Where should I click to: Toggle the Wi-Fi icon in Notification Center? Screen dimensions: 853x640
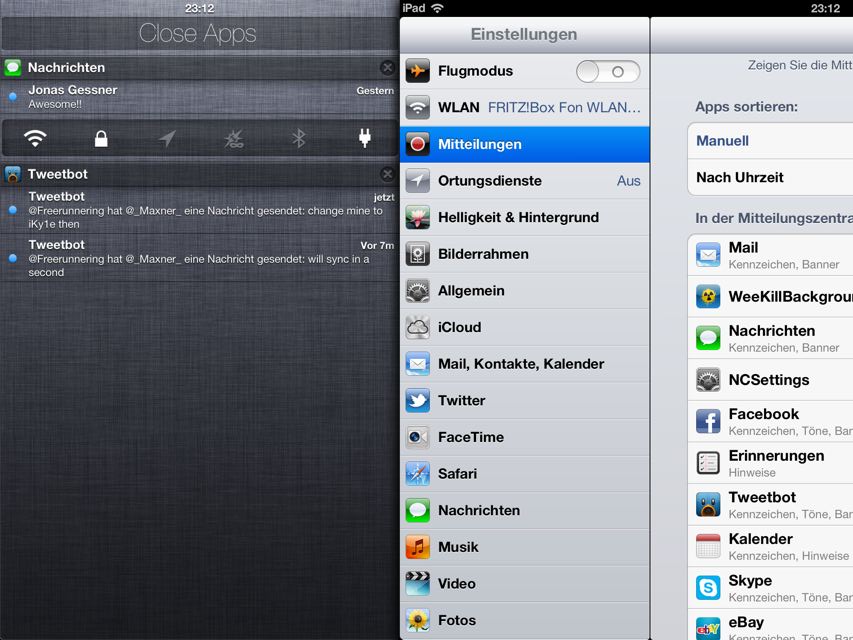[35, 139]
